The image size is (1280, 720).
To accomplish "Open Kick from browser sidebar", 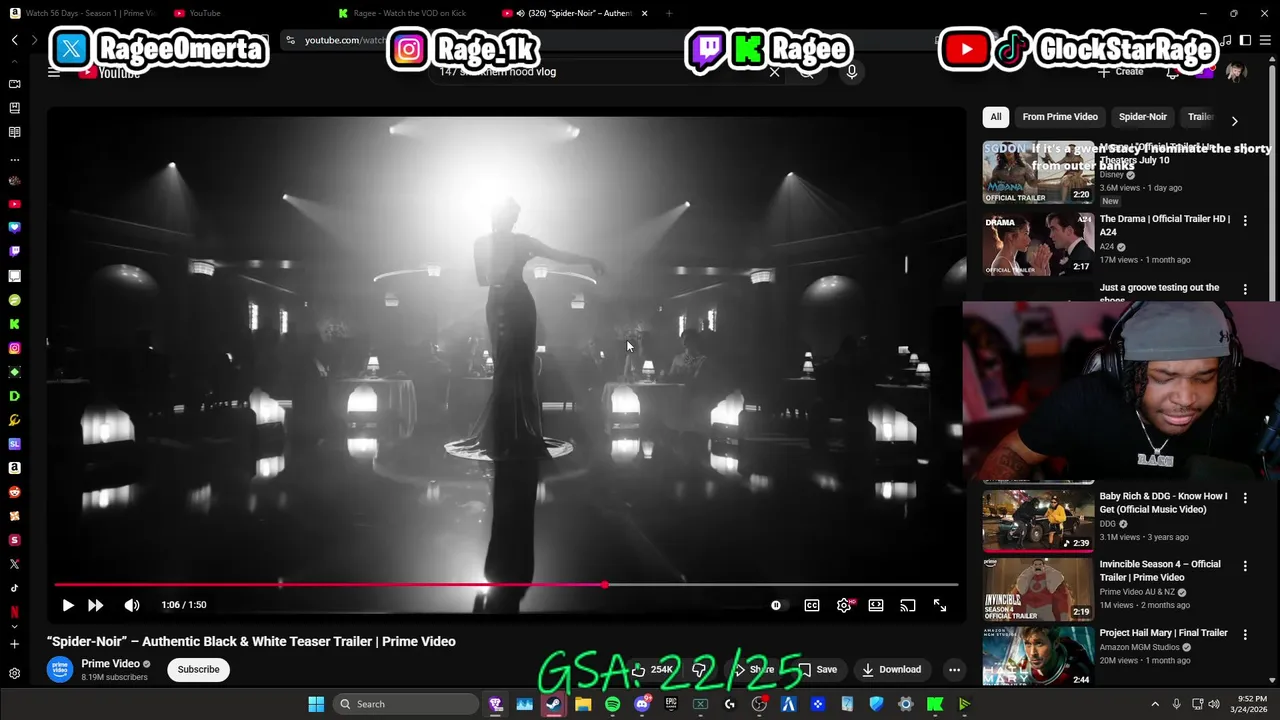I will pyautogui.click(x=14, y=324).
